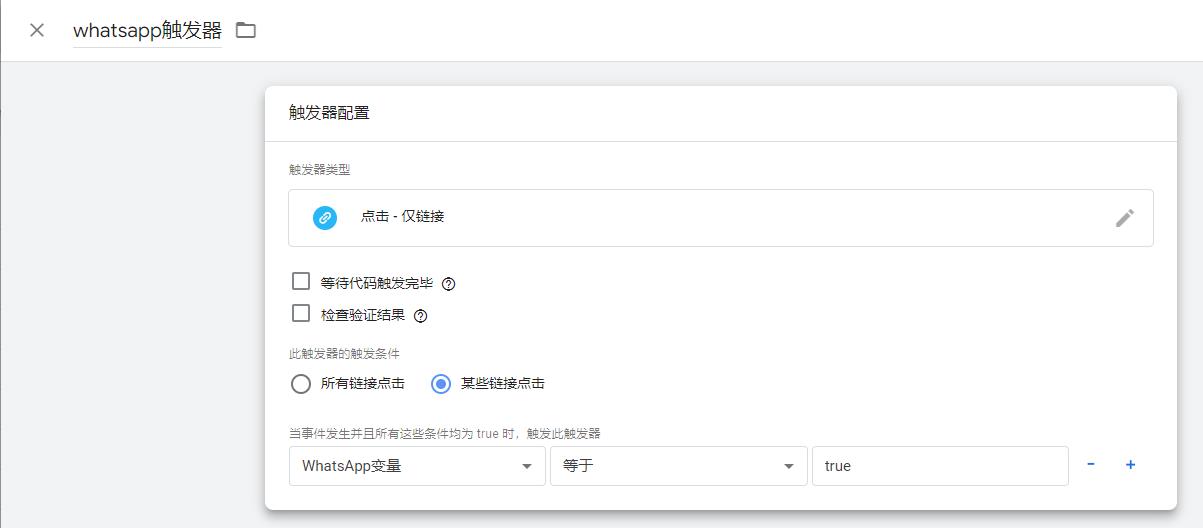Viewport: 1203px width, 528px height.
Task: Show help tooltip icon for 检查验证结果
Action: pyautogui.click(x=421, y=316)
